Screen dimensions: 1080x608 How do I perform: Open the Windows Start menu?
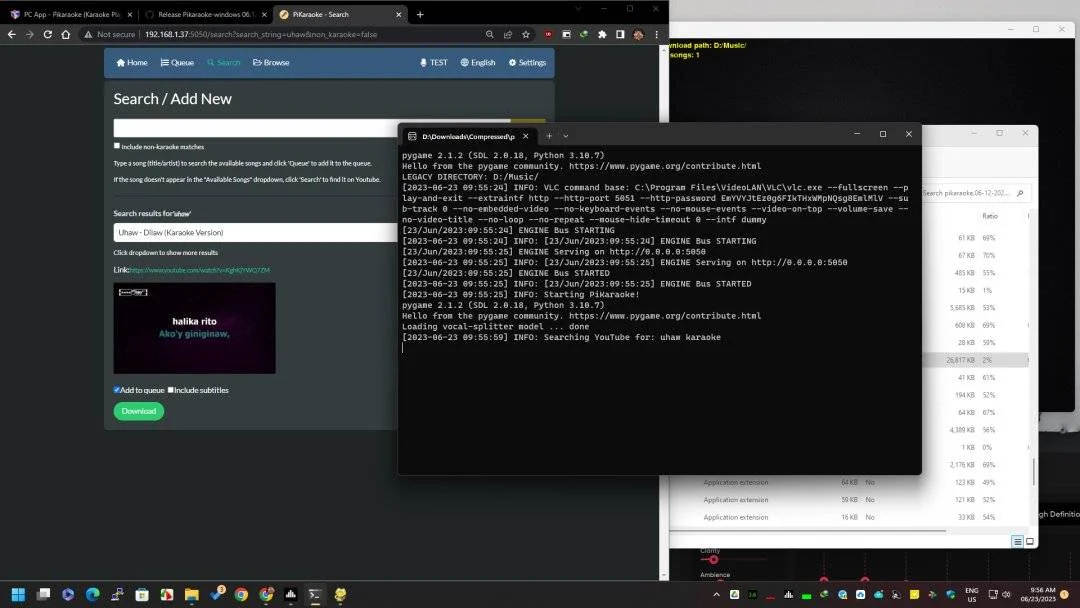[x=19, y=594]
